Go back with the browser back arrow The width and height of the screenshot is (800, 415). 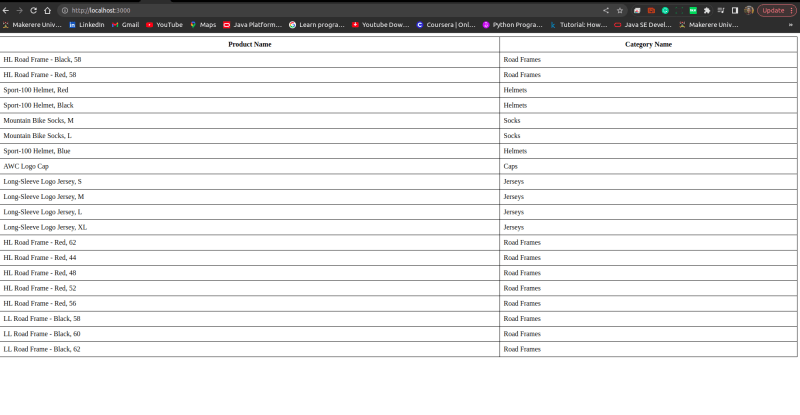point(6,10)
